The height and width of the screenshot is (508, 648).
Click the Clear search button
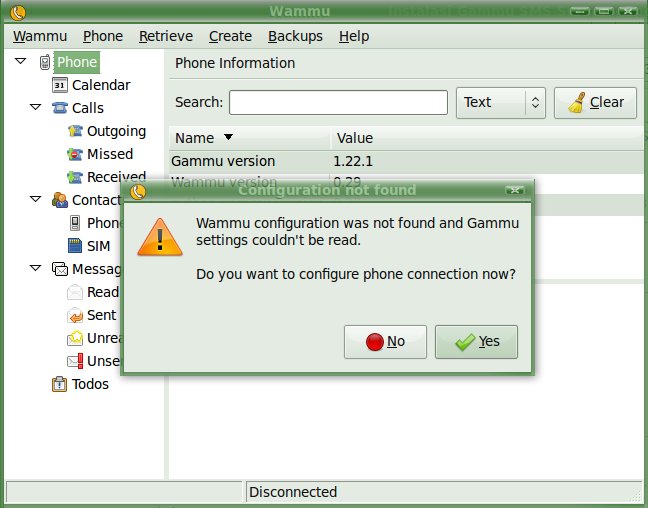click(x=595, y=103)
